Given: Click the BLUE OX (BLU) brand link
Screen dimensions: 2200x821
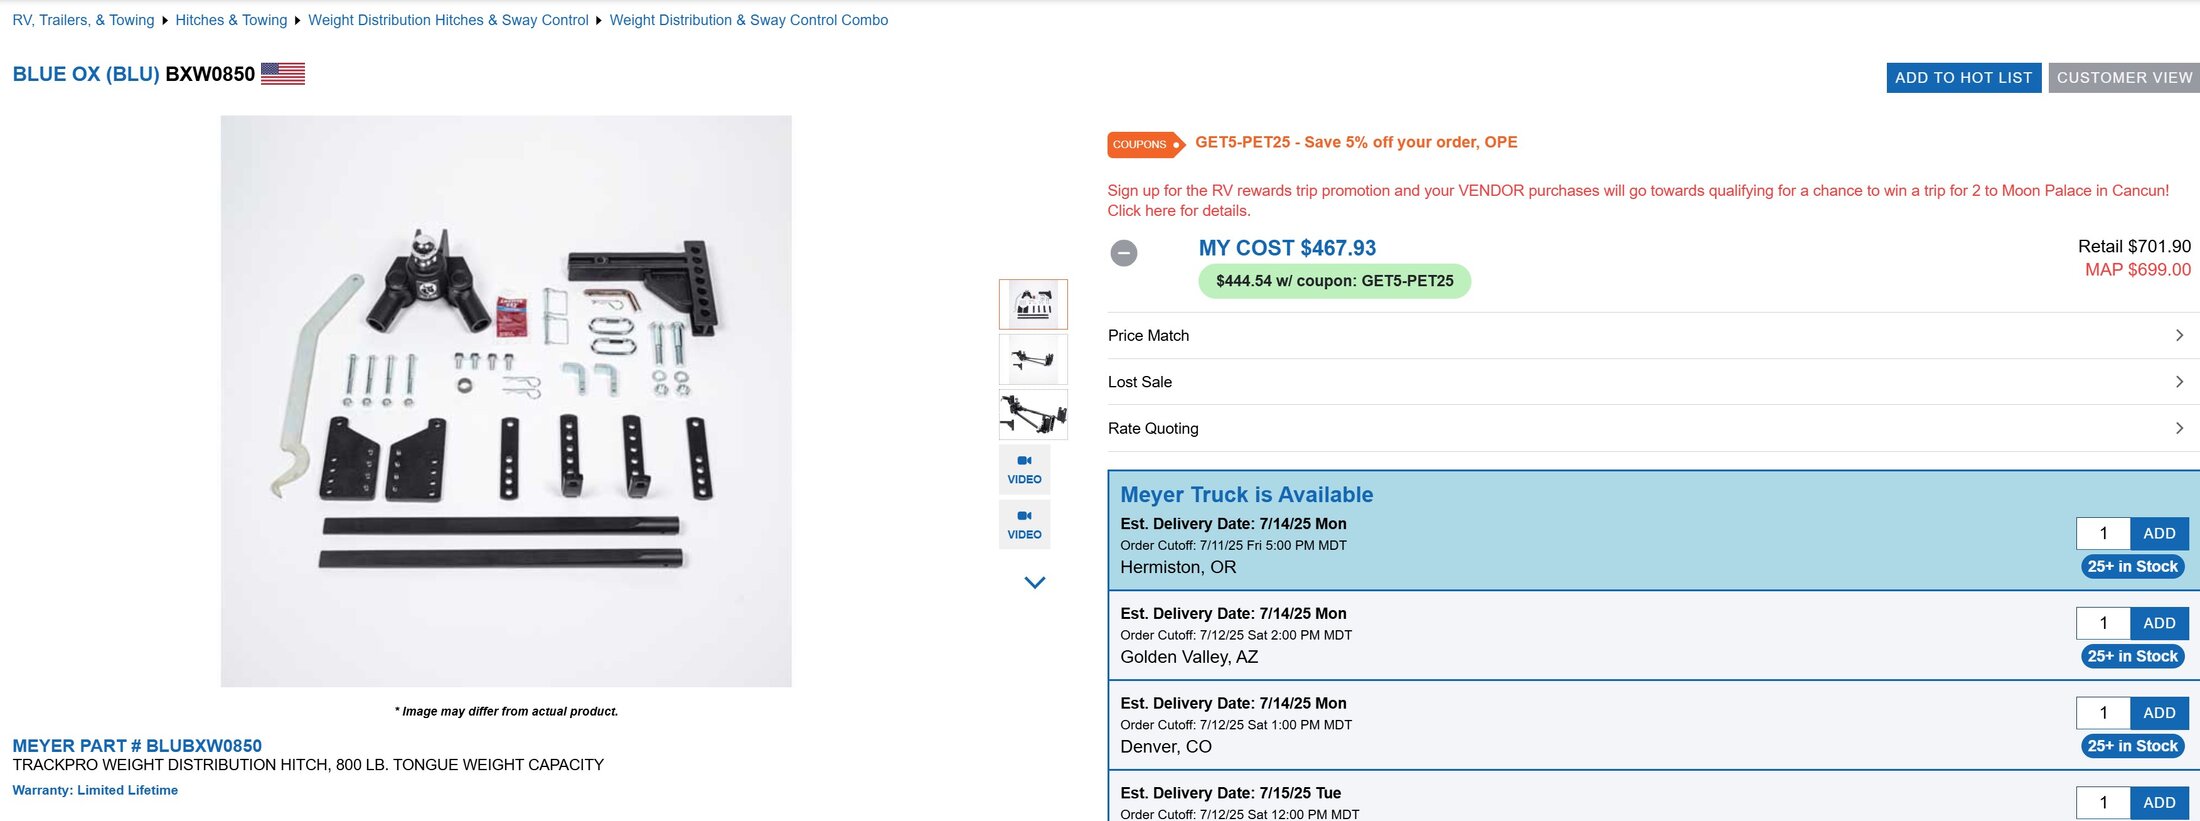Looking at the screenshot, I should pos(86,75).
